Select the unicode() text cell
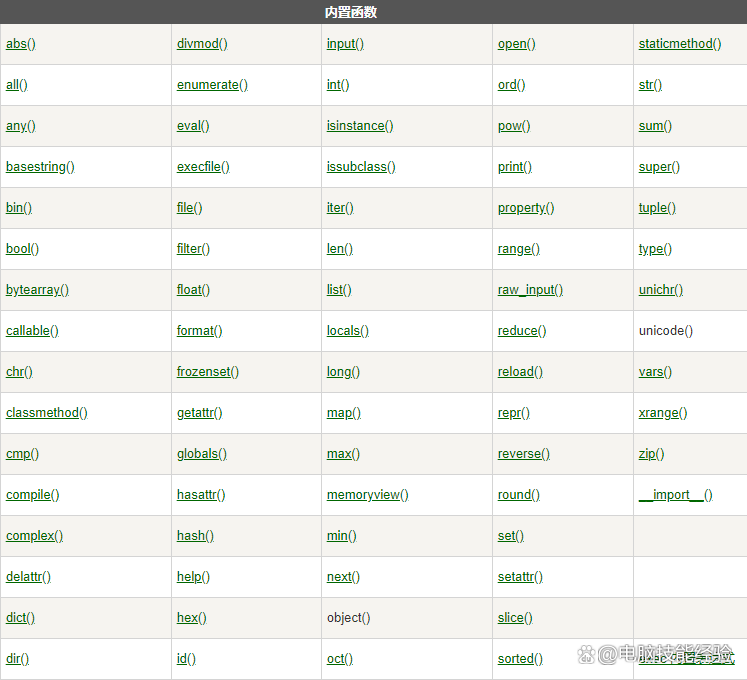Image resolution: width=747 pixels, height=680 pixels. pyautogui.click(x=666, y=331)
